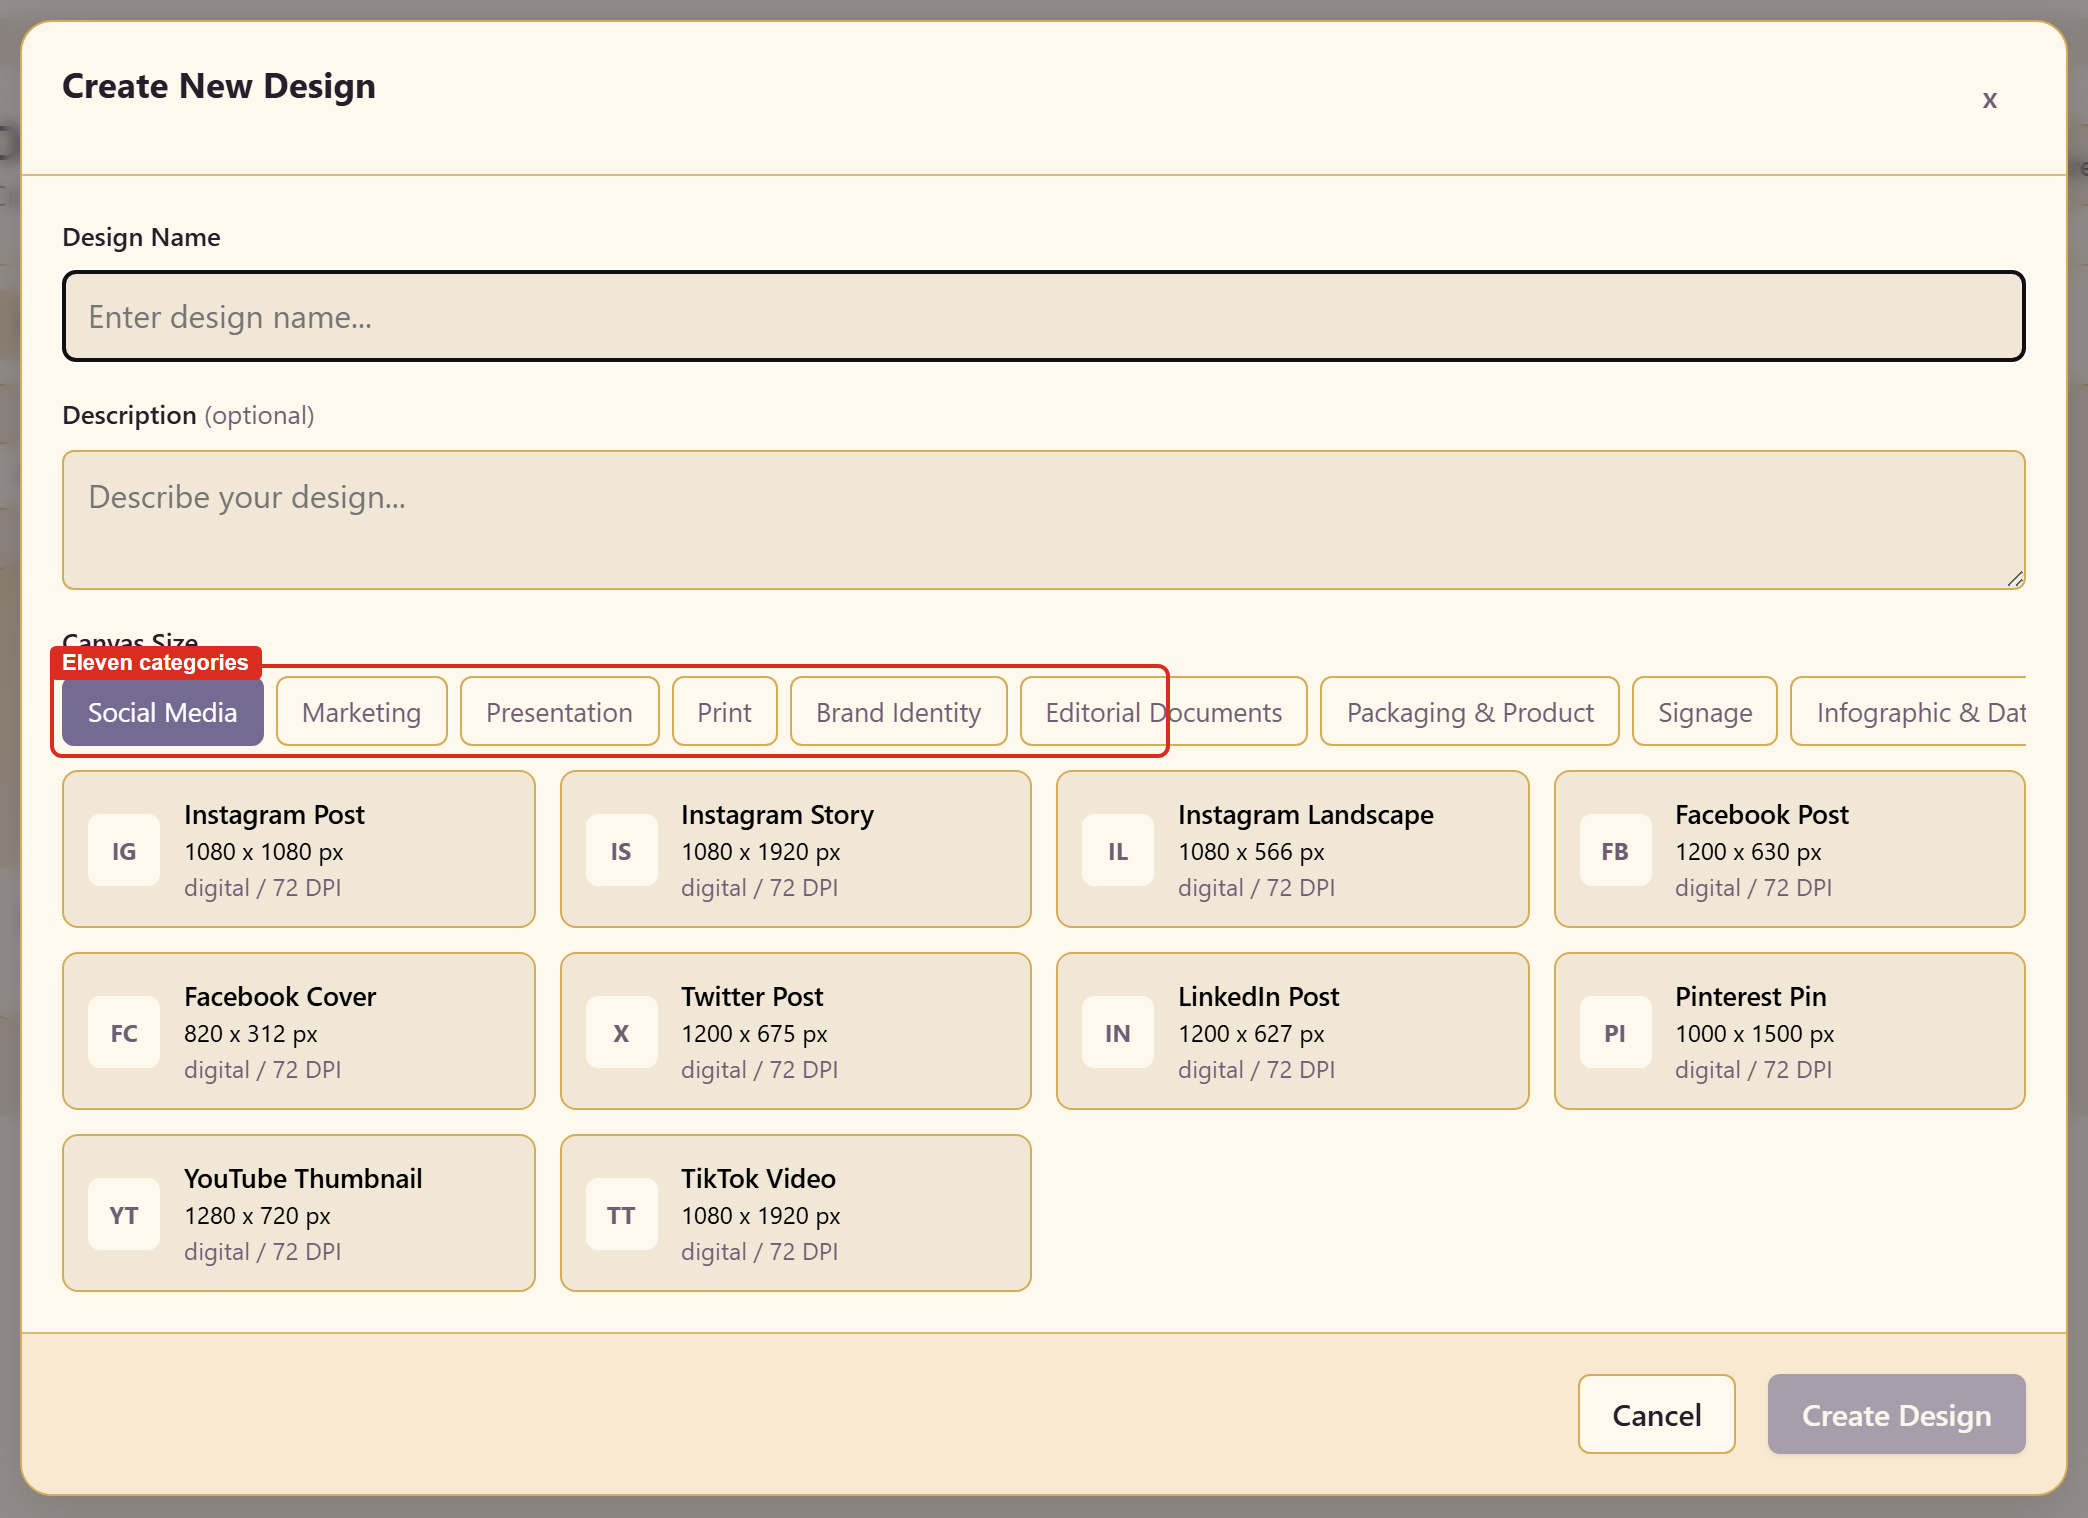
Task: Click the IS icon for Instagram Story
Action: coord(621,850)
